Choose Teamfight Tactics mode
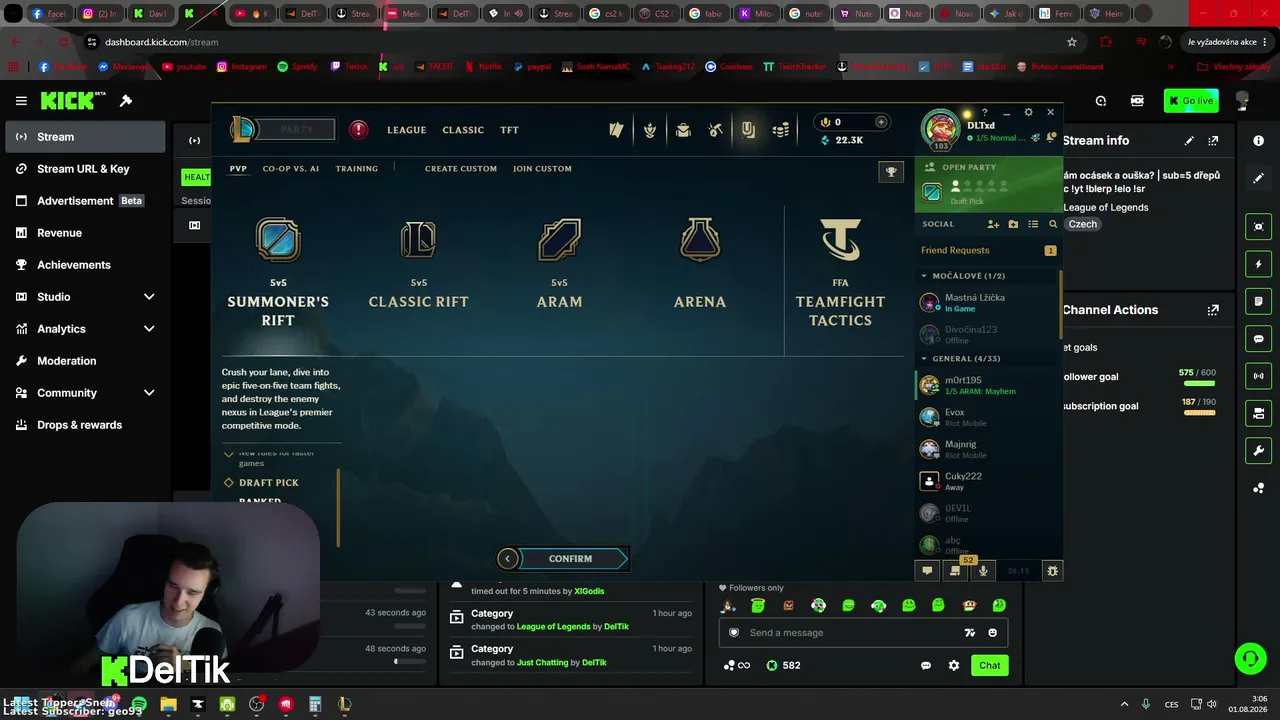This screenshot has height=720, width=1280. coord(840,272)
